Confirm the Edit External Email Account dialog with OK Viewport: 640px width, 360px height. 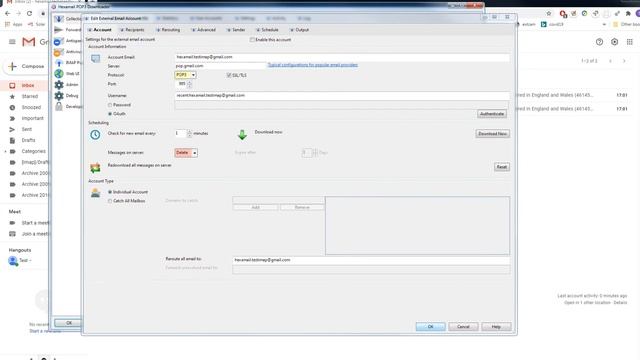click(431, 327)
